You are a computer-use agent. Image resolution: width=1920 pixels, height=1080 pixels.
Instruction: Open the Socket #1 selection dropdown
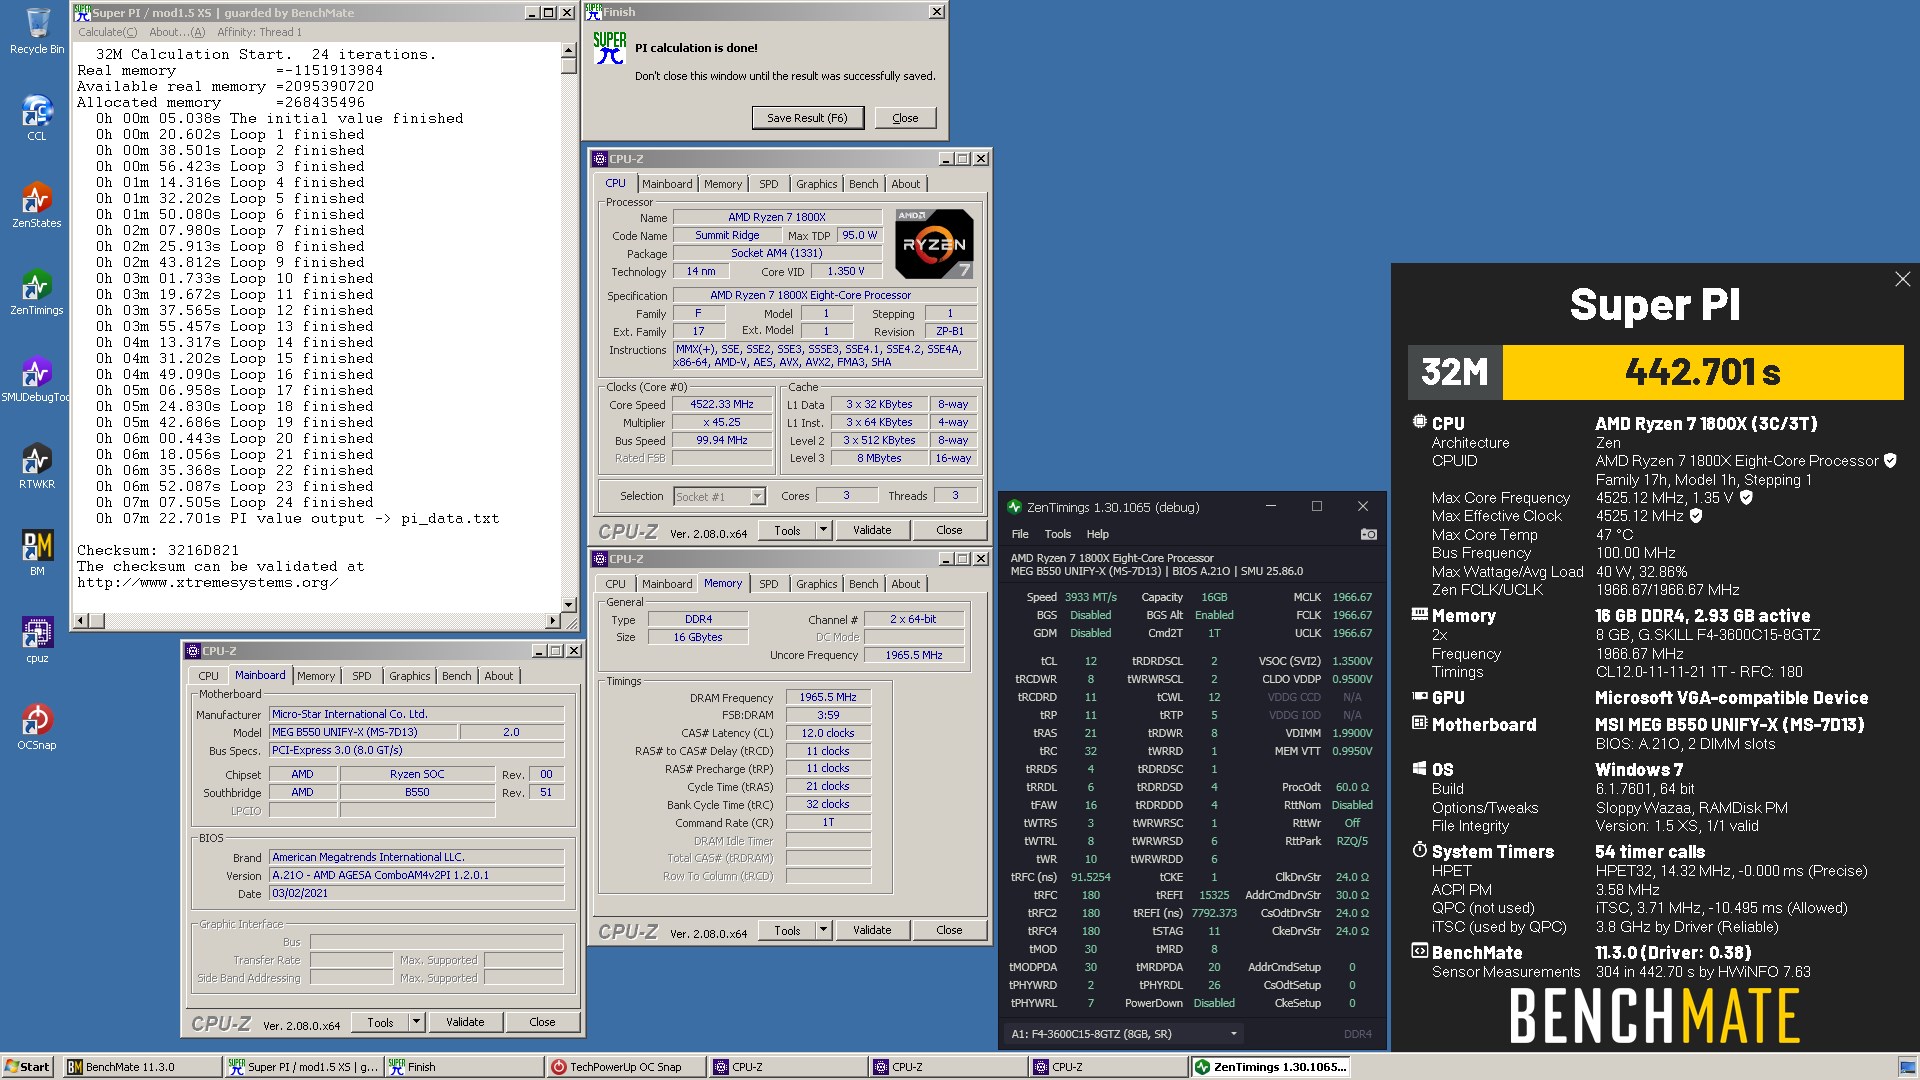coord(757,496)
